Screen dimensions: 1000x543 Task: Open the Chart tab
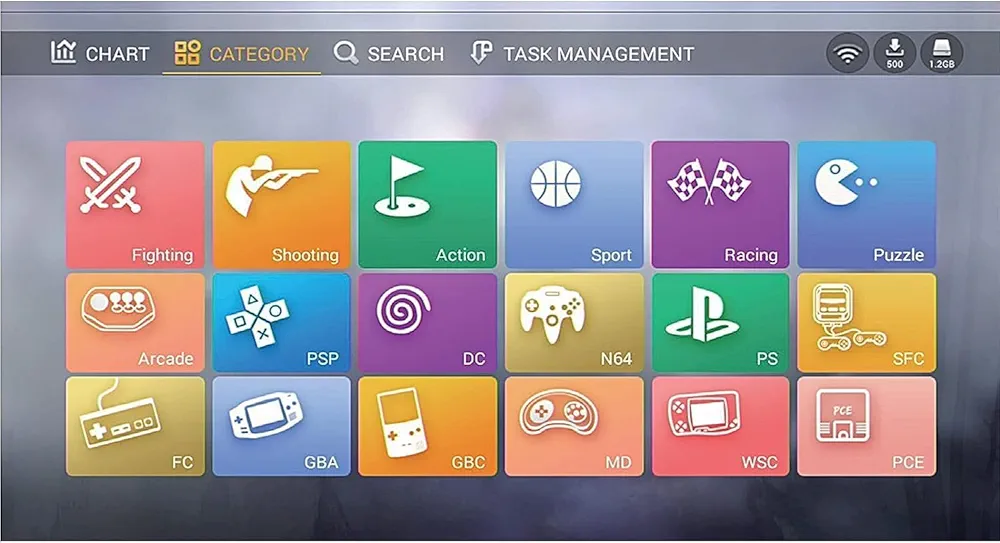coord(100,53)
